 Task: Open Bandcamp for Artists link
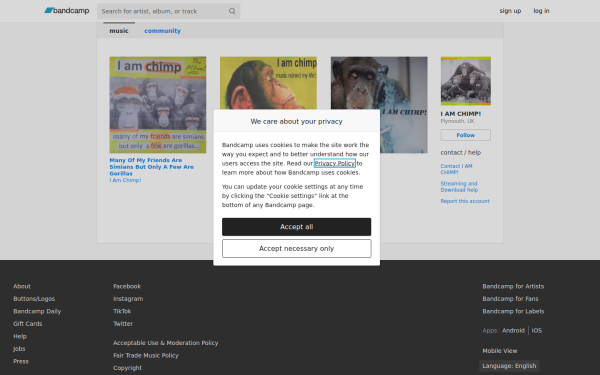(x=513, y=286)
